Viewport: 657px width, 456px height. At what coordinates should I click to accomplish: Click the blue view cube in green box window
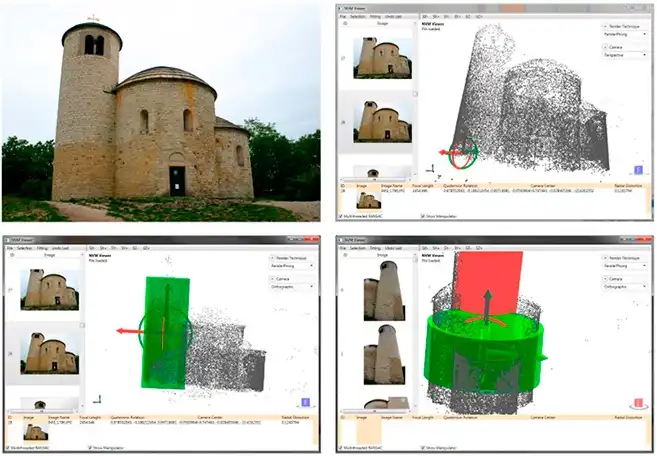pyautogui.click(x=306, y=402)
